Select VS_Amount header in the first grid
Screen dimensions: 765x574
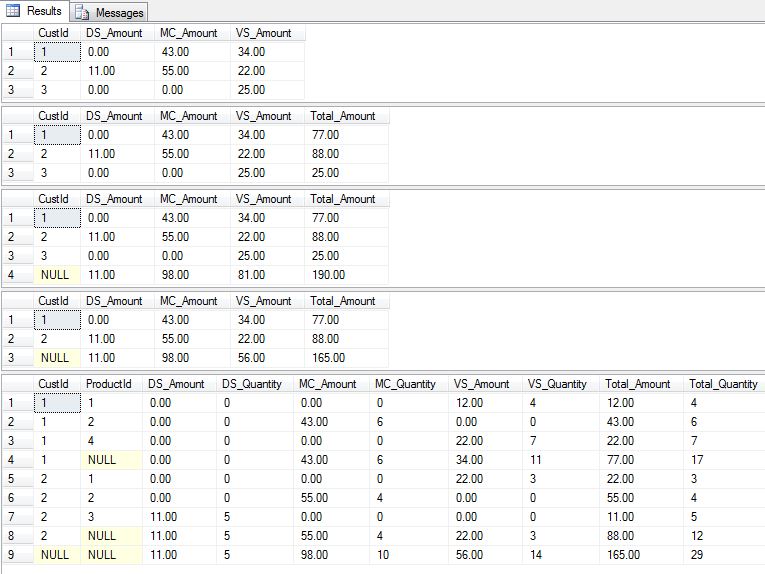pyautogui.click(x=267, y=33)
